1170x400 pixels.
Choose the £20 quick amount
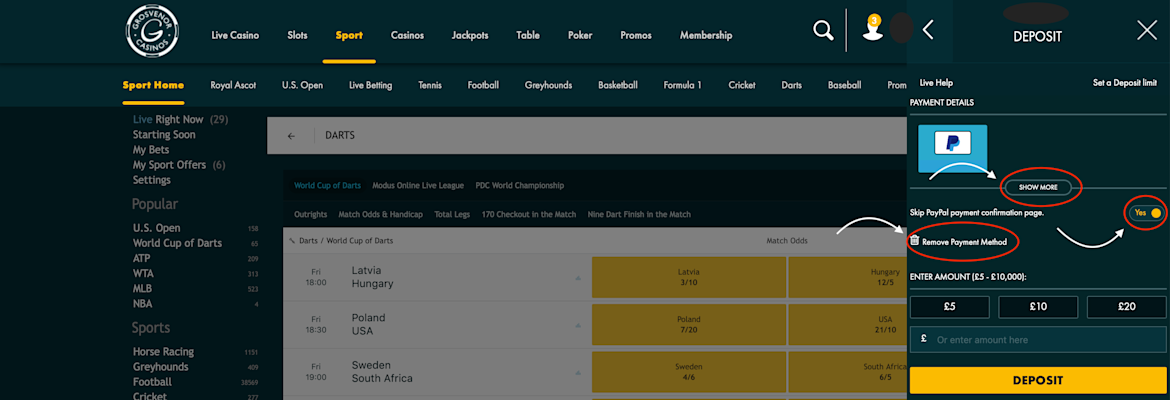click(x=1126, y=307)
